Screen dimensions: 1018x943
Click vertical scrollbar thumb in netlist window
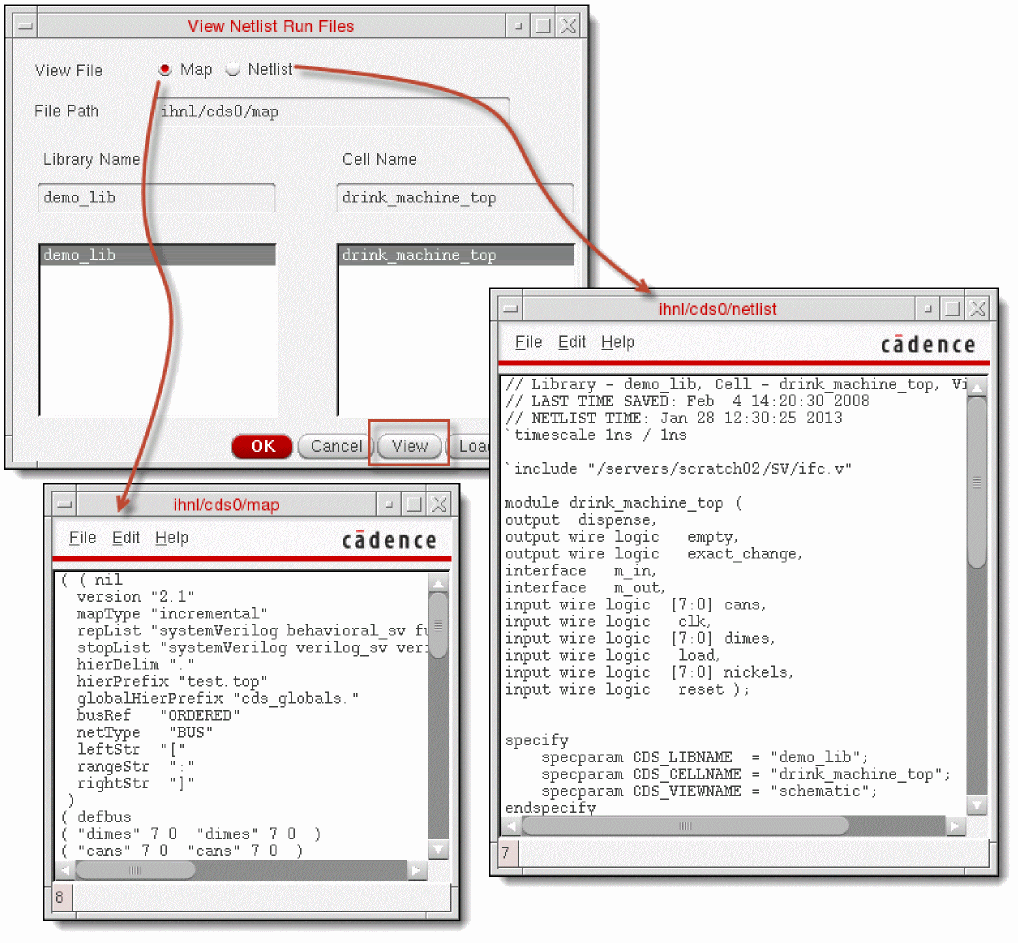tap(977, 483)
